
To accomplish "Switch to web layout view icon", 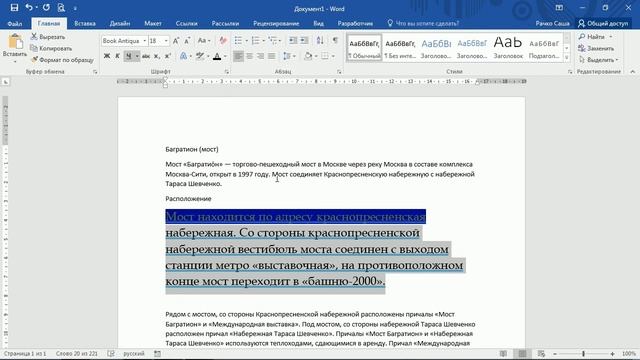I will 541,353.
